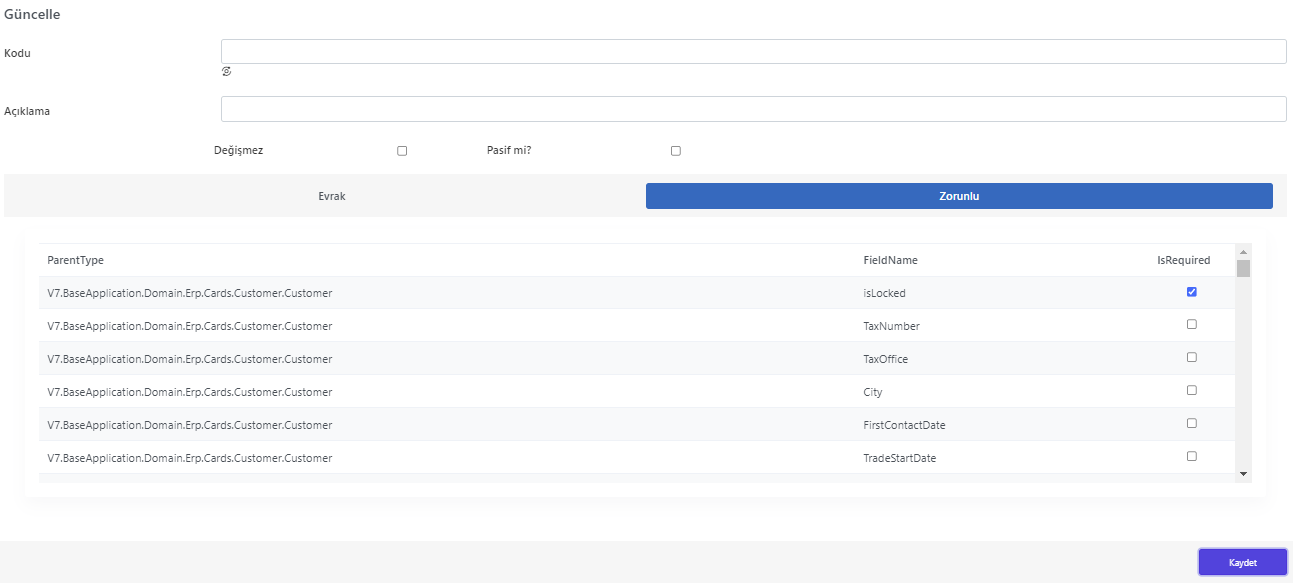Check IsRequired for TradeStartDate row
Screen dimensions: 1293x583
coord(1191,456)
